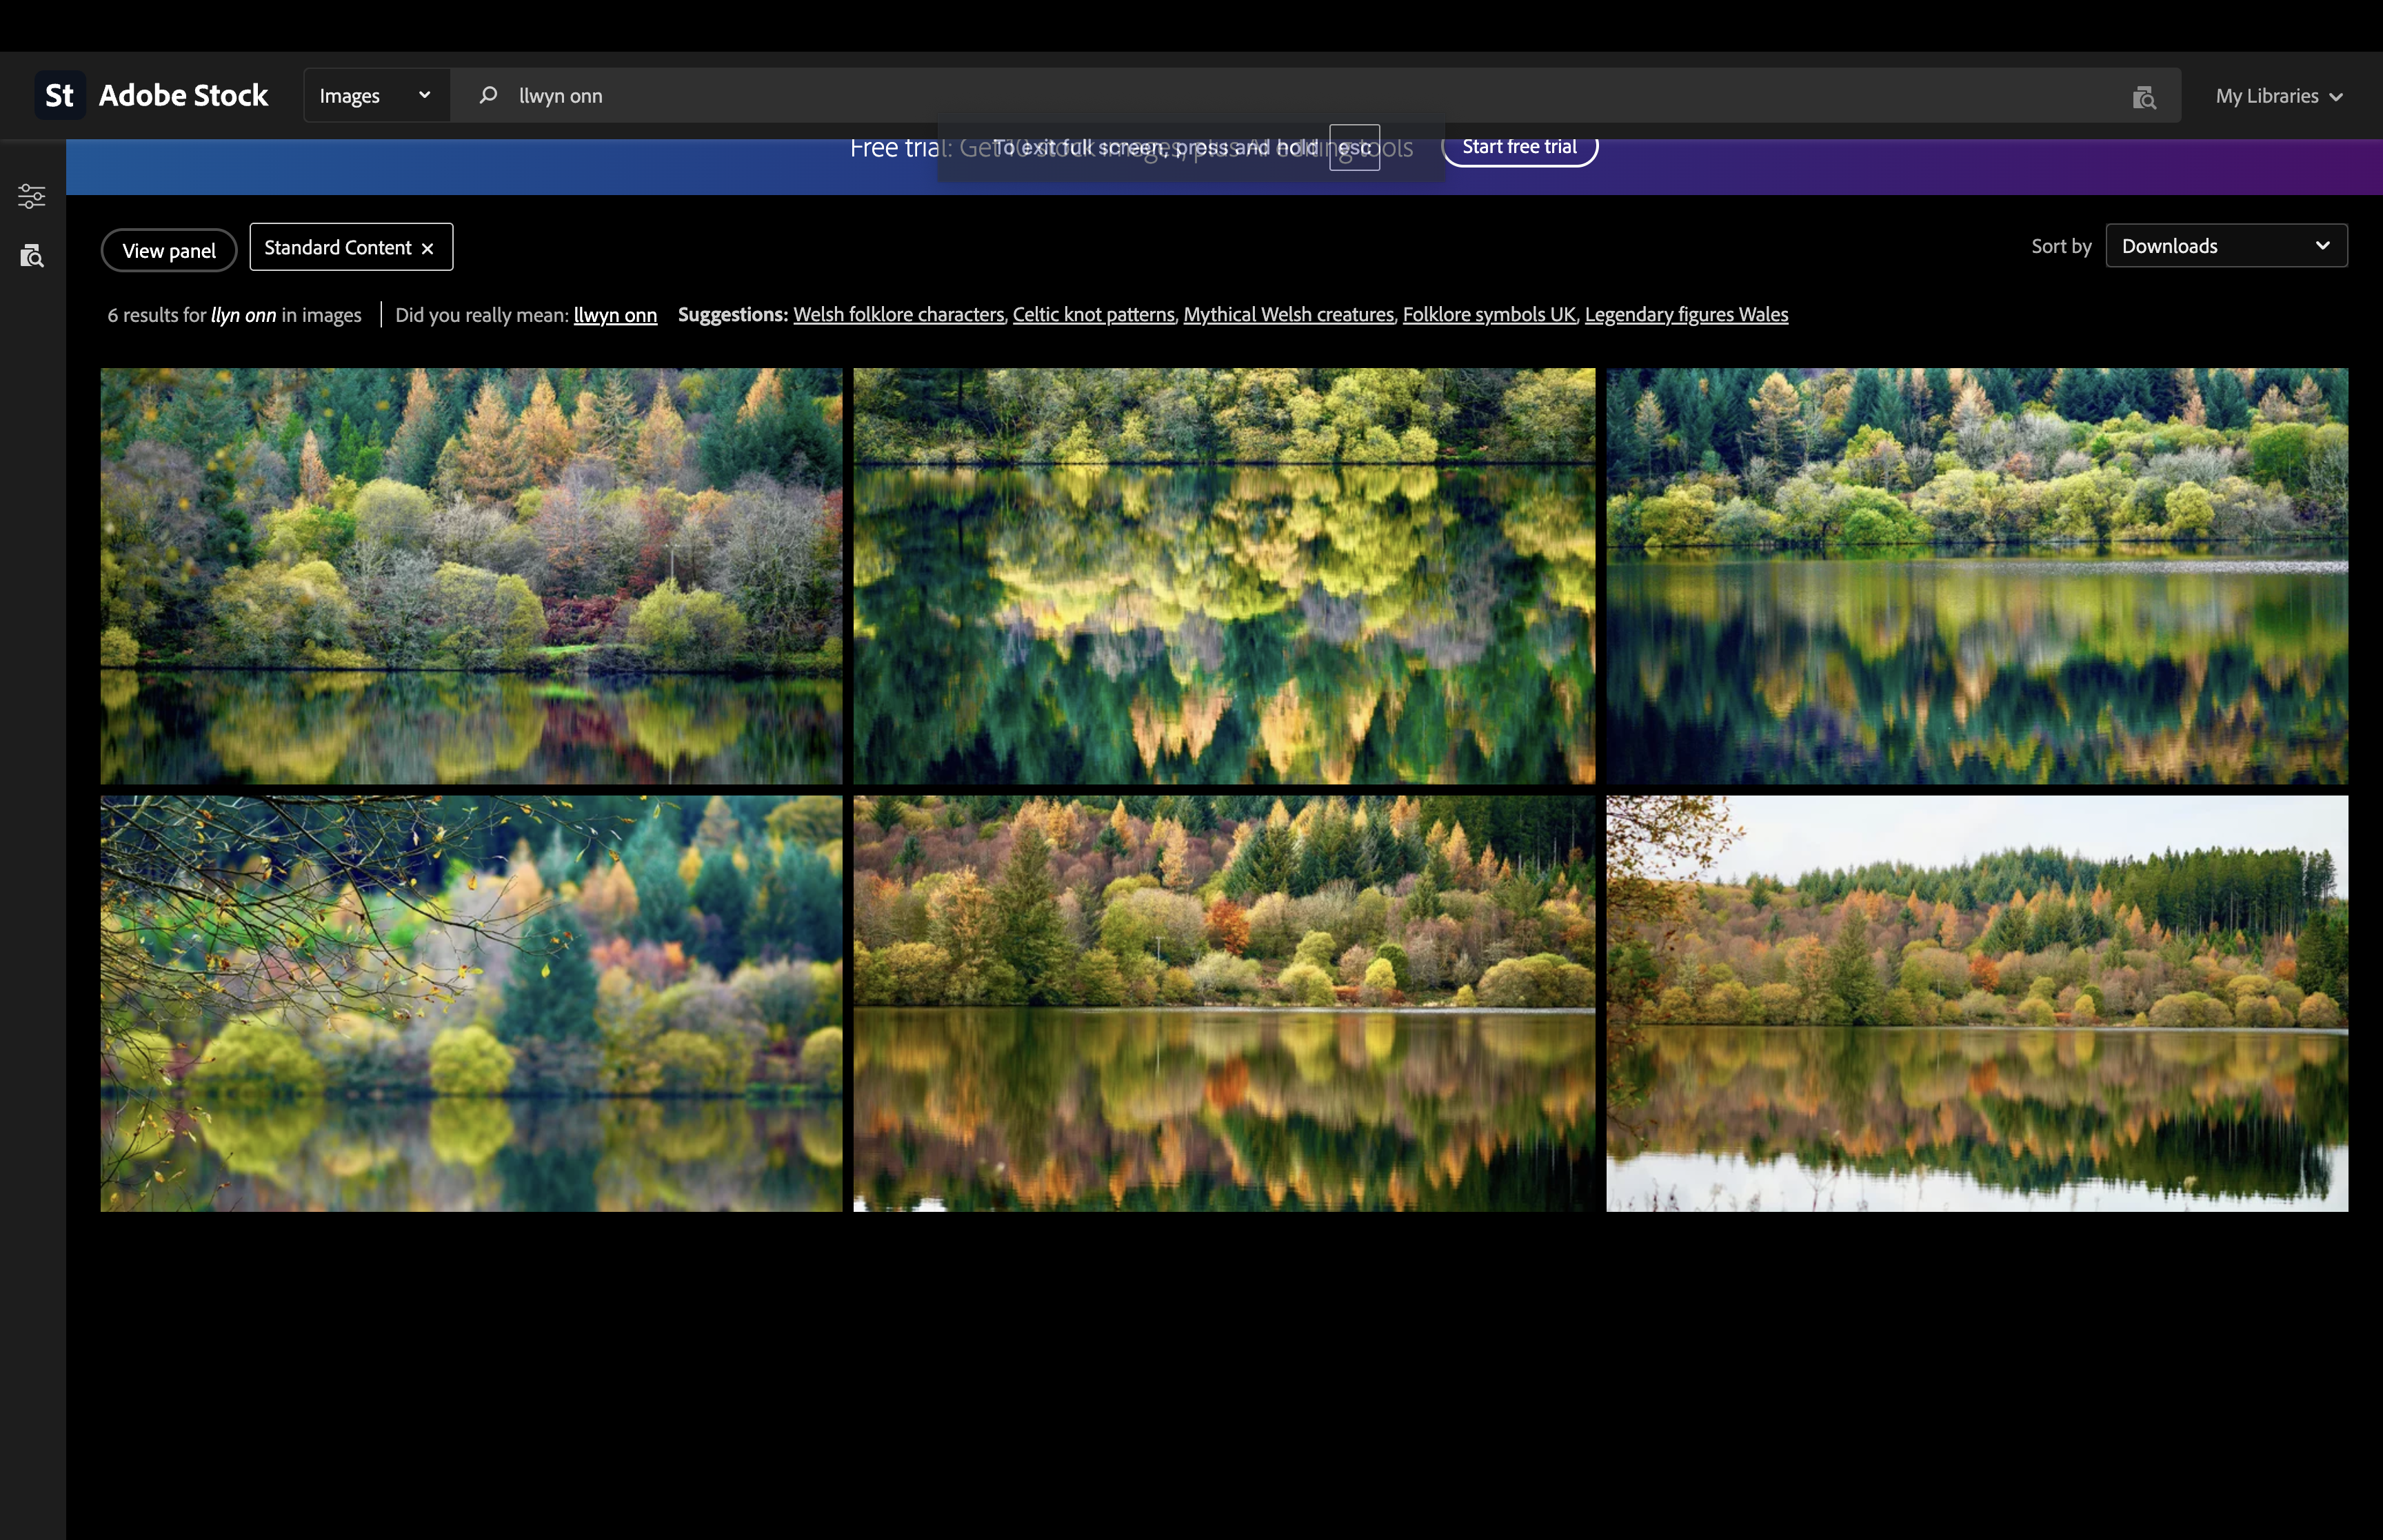Open Celtic knot patterns suggestion
Screen dimensions: 2383x1540
click(x=1093, y=315)
